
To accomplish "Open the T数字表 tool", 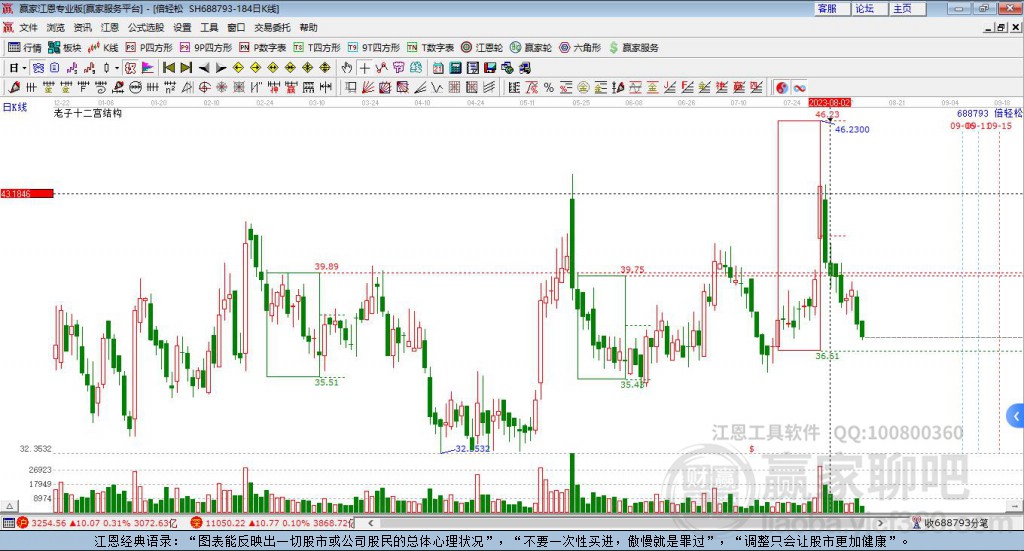I will (x=430, y=48).
